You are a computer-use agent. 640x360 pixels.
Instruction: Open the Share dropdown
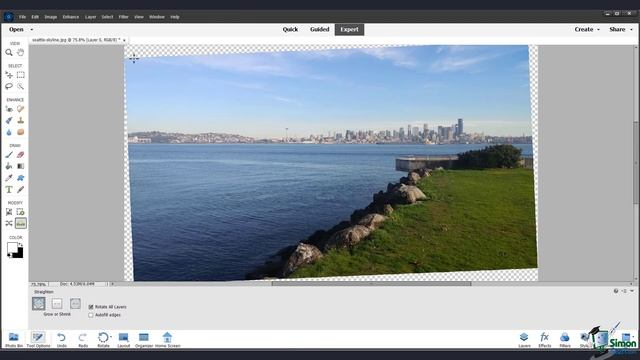pos(621,29)
